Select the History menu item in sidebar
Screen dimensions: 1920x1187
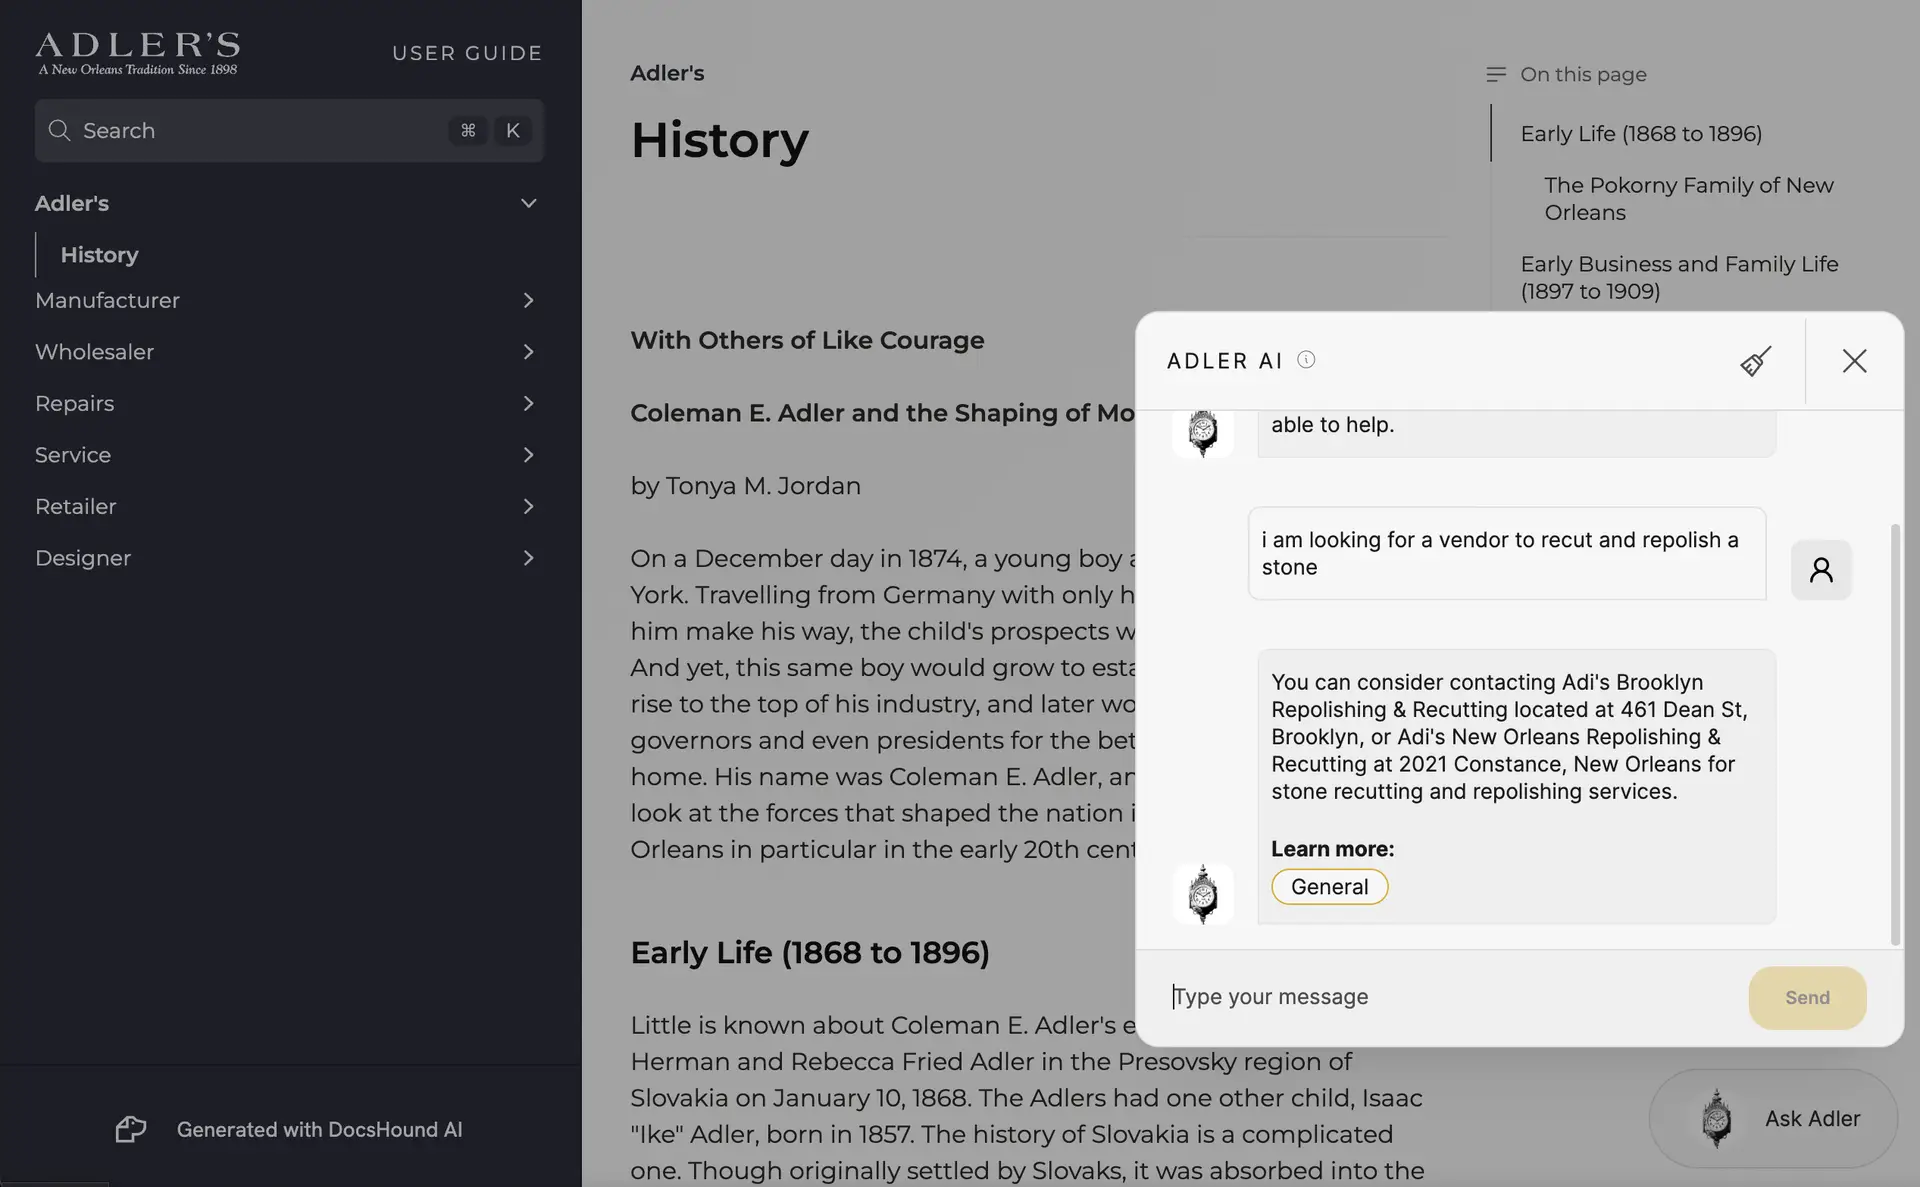99,255
